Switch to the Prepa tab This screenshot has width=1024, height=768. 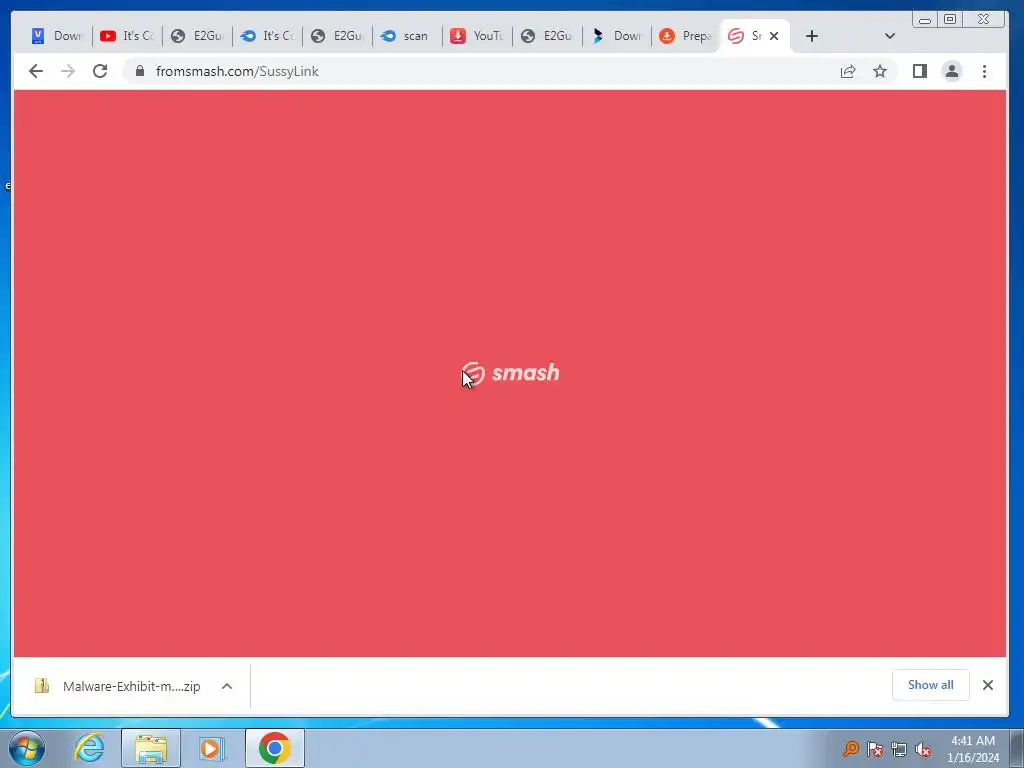click(686, 36)
